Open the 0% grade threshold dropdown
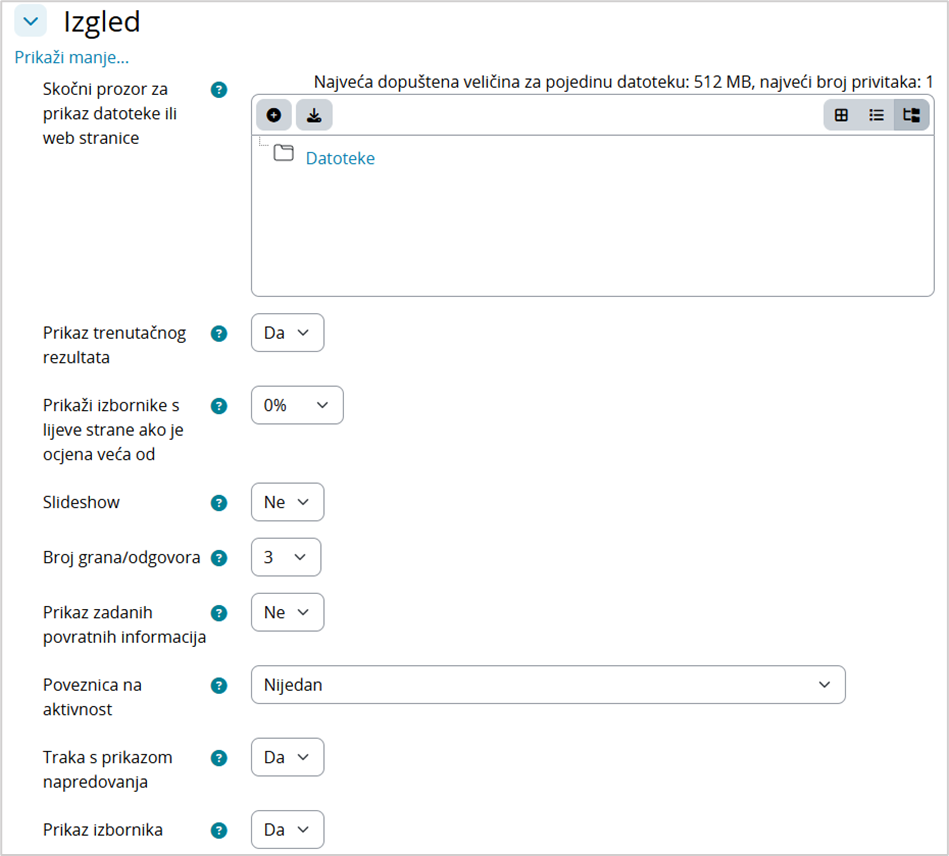Image resolution: width=949 pixels, height=856 pixels. (297, 405)
